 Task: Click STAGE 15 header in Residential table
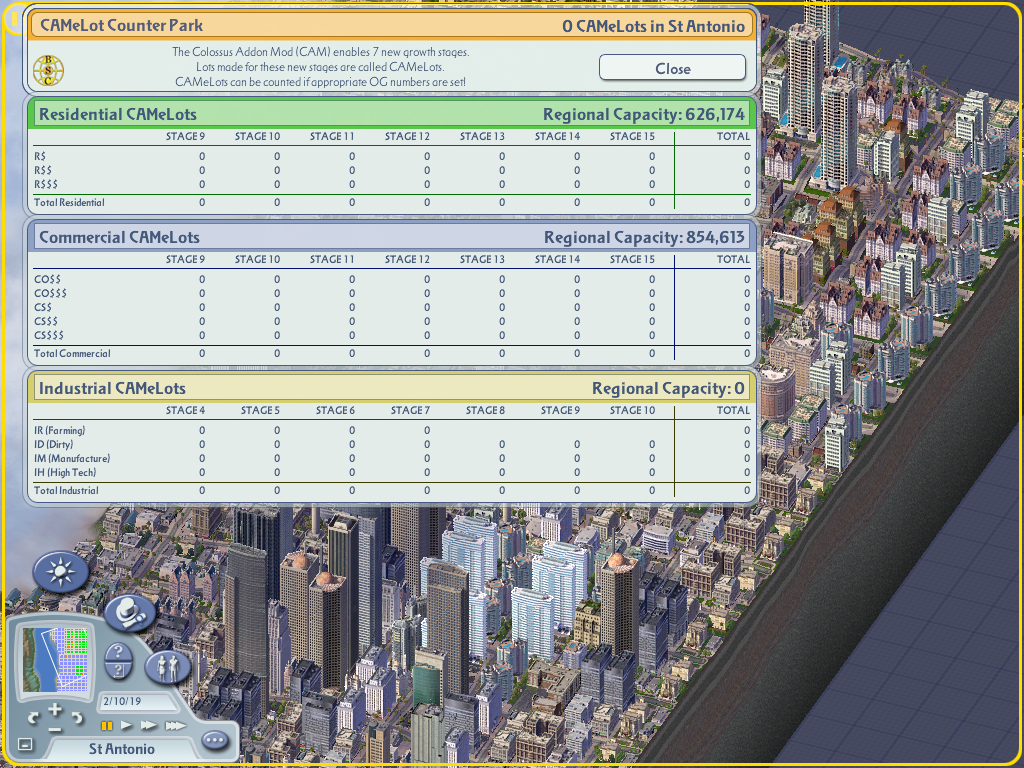(632, 136)
